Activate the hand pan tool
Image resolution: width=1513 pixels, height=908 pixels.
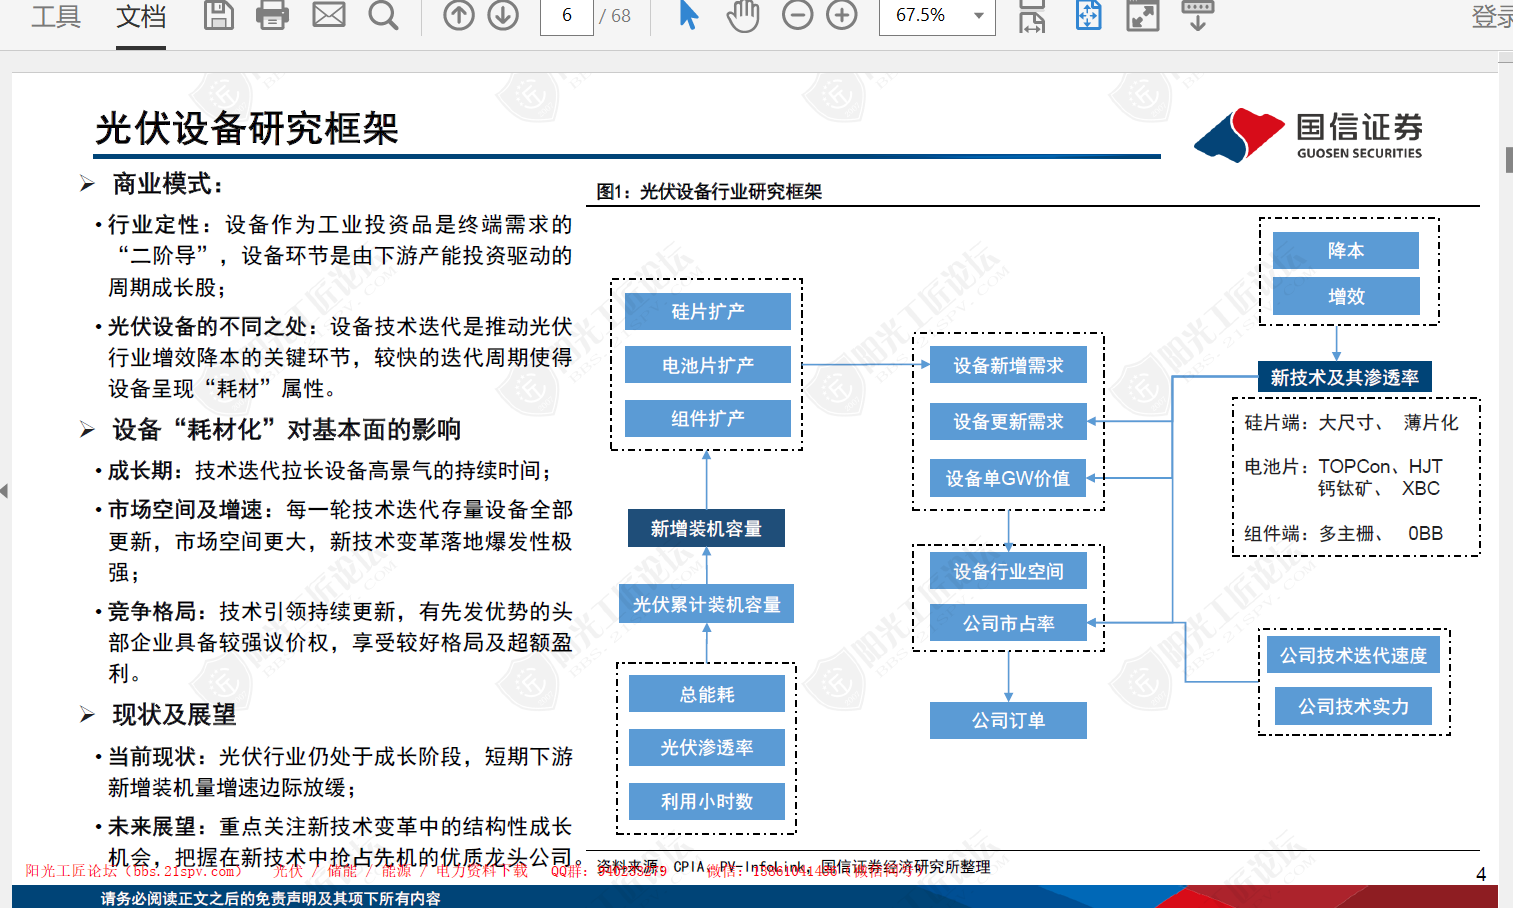click(x=743, y=15)
